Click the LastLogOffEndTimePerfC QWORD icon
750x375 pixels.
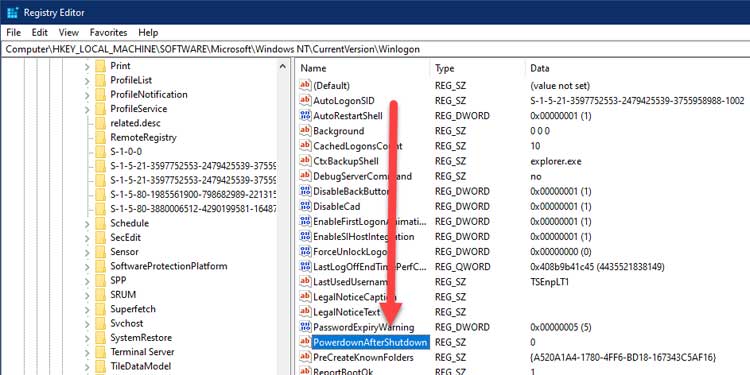coord(305,266)
